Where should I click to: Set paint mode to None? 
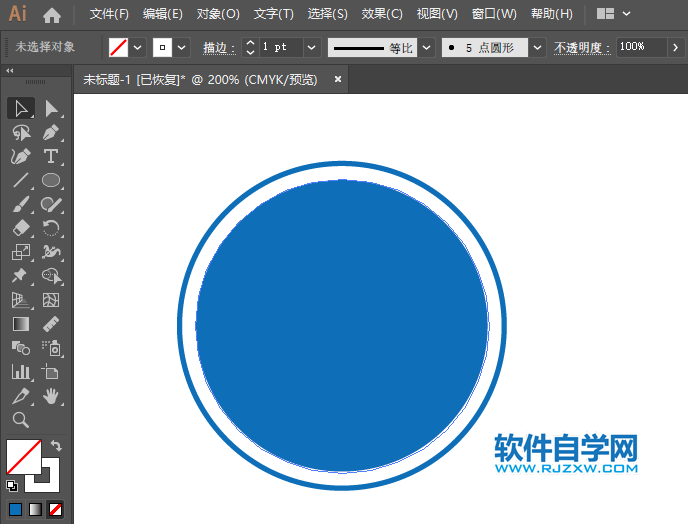coord(55,509)
